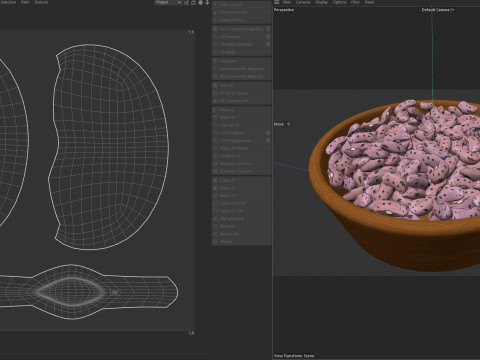480x360 pixels.
Task: Apply Mirror U to UVs
Action: pos(242,110)
